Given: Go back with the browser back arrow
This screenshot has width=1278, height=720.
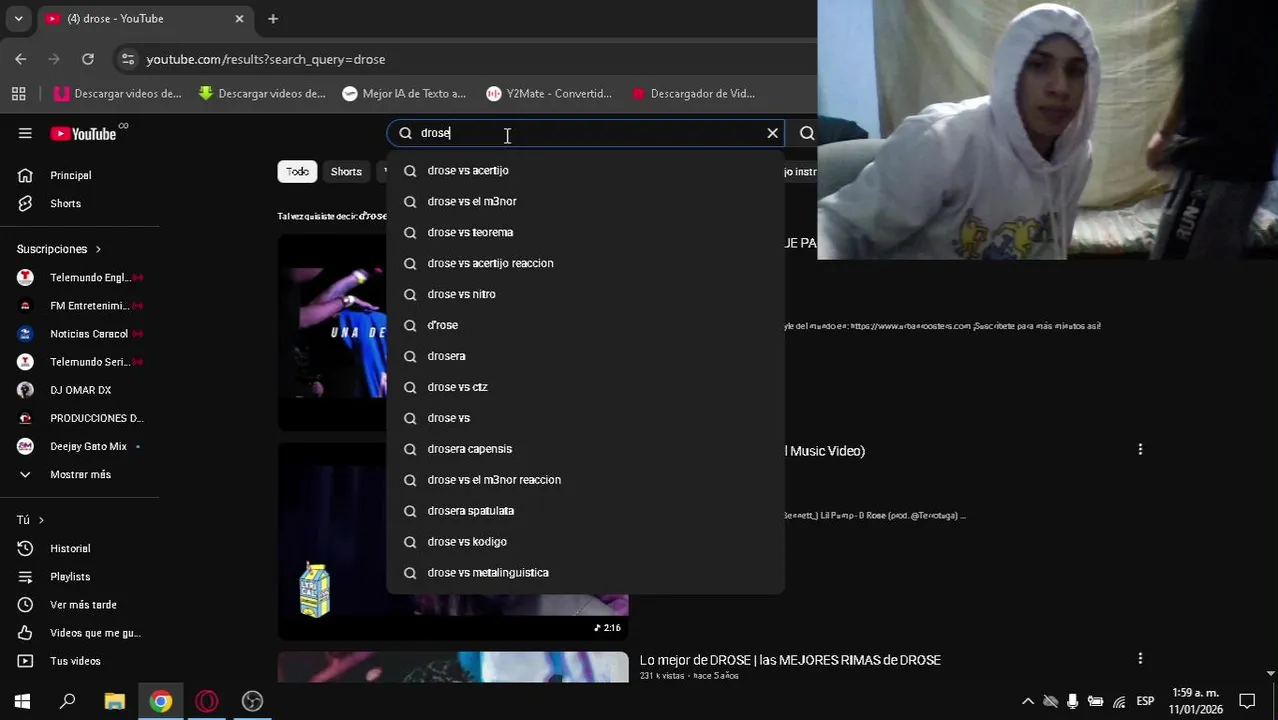Looking at the screenshot, I should click(21, 59).
